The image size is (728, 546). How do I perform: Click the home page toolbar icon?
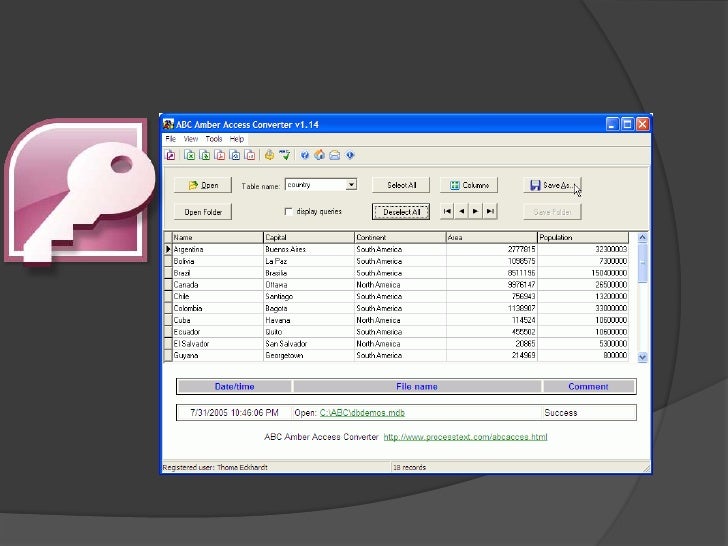pyautogui.click(x=319, y=155)
